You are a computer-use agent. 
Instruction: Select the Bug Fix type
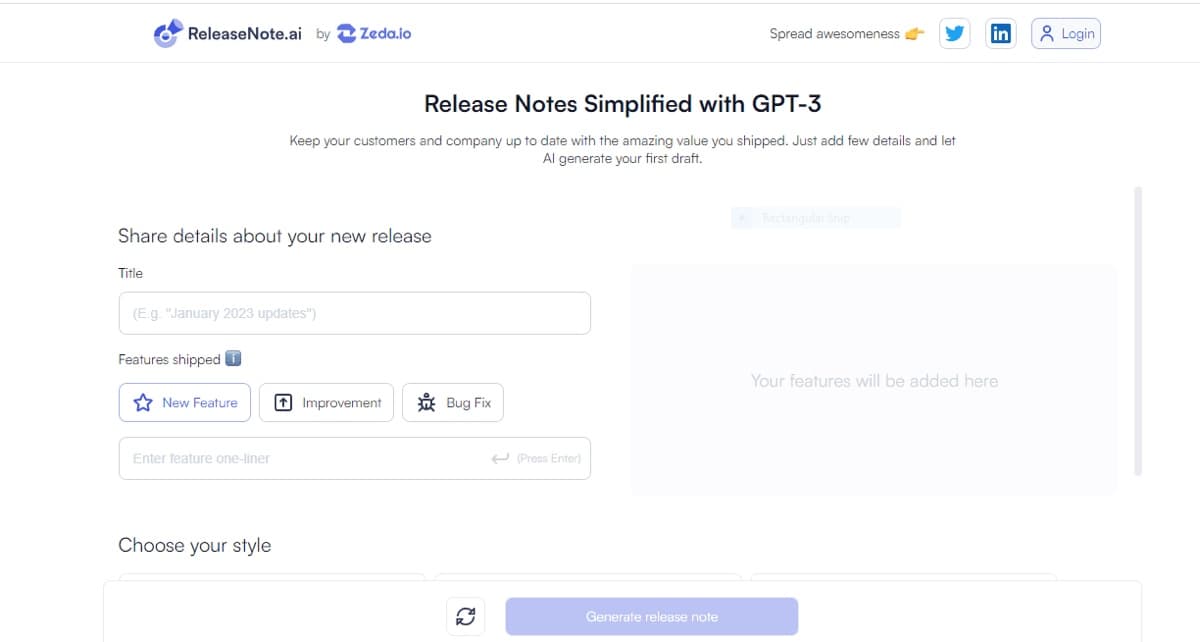point(453,402)
